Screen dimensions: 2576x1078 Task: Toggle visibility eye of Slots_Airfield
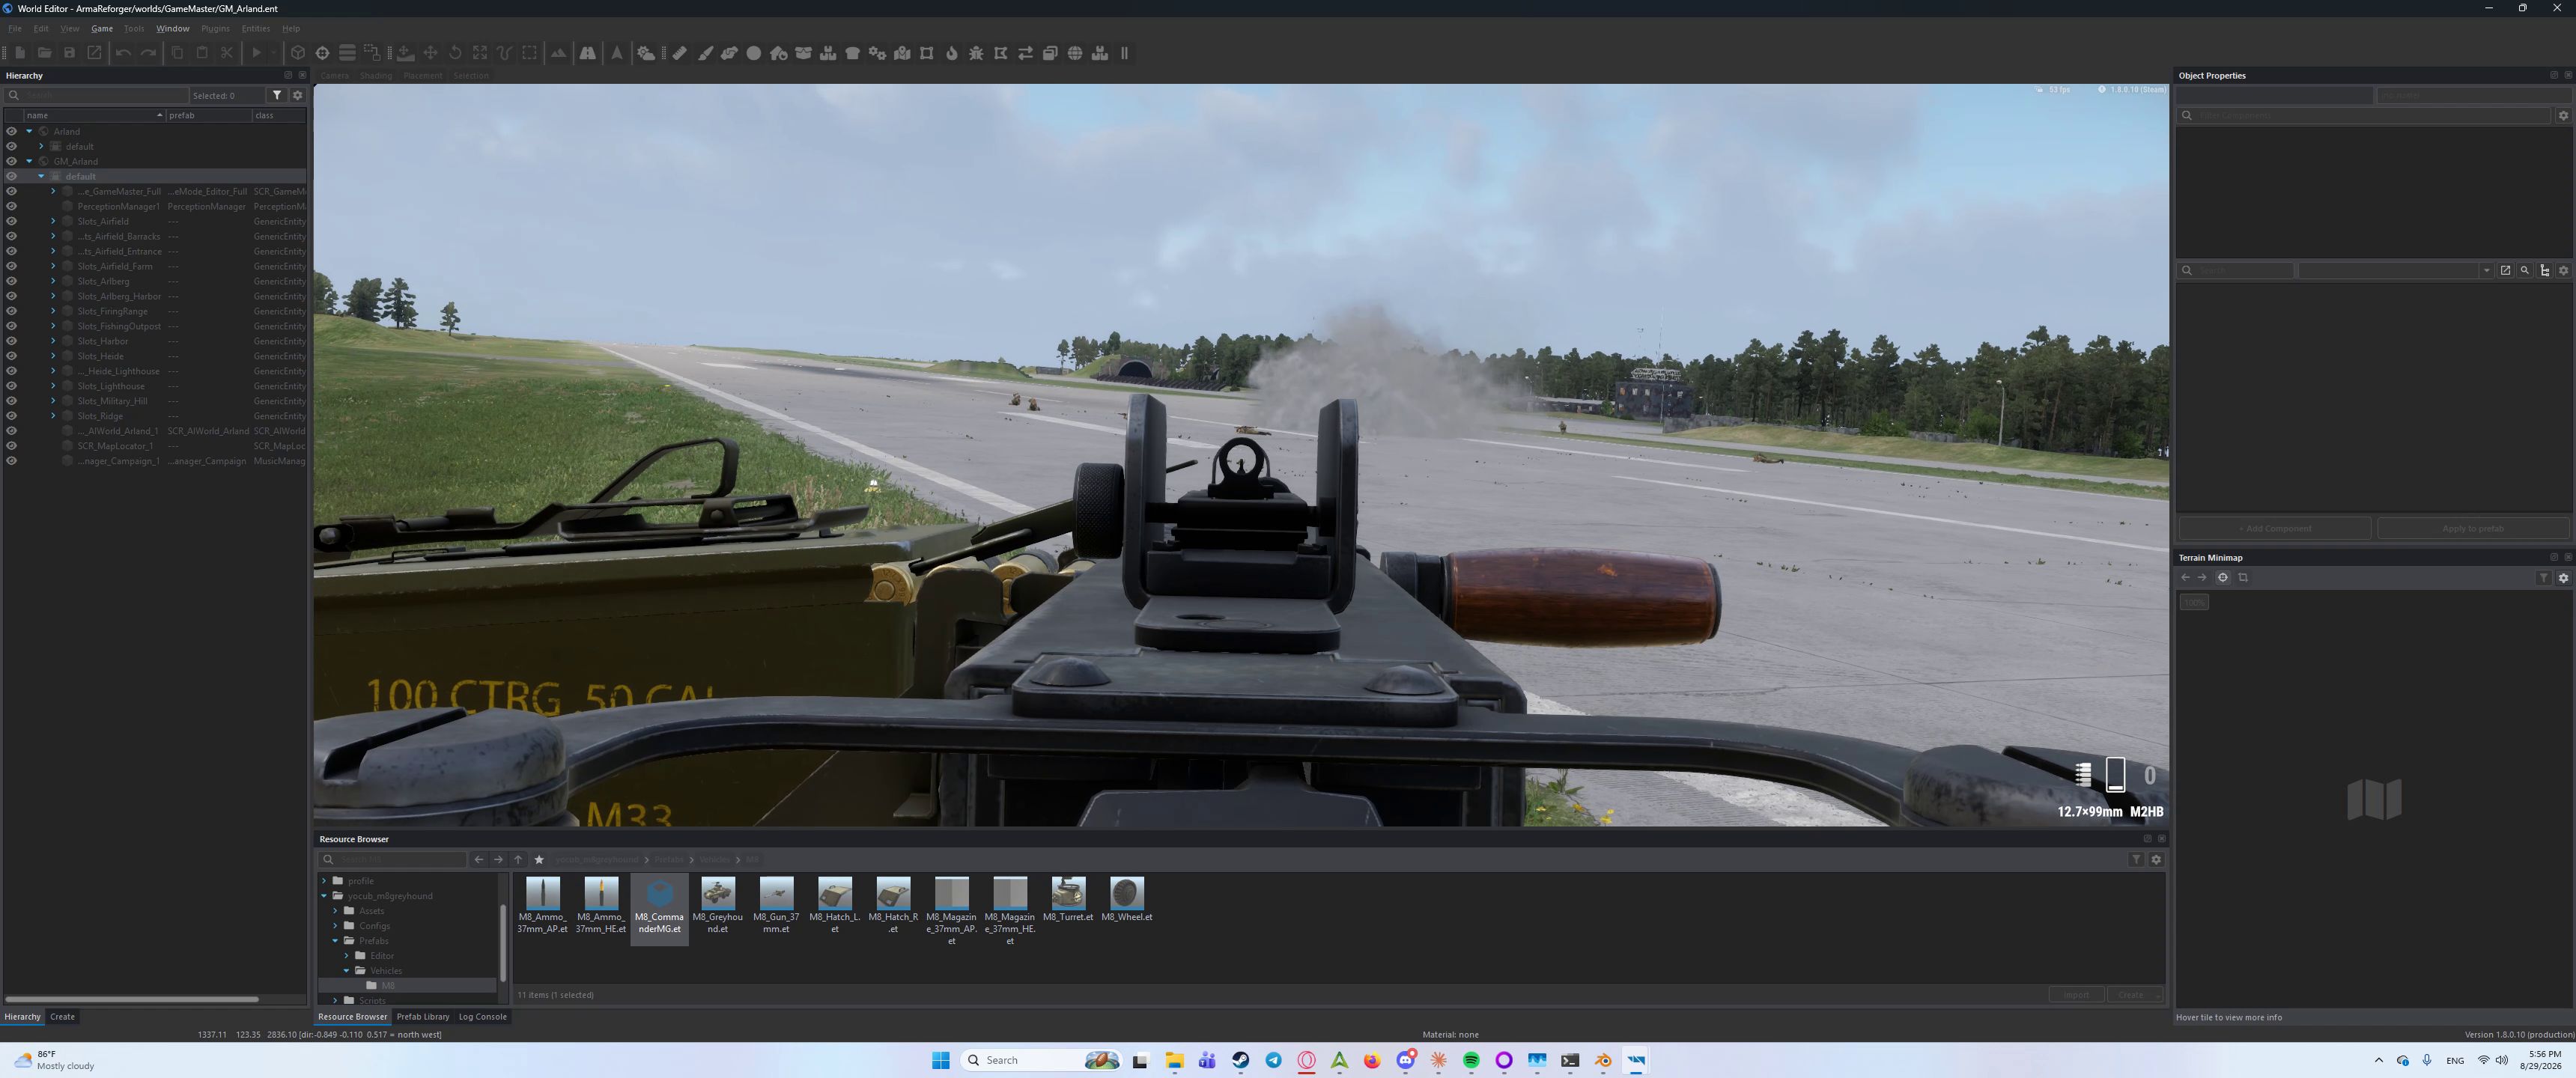click(11, 221)
